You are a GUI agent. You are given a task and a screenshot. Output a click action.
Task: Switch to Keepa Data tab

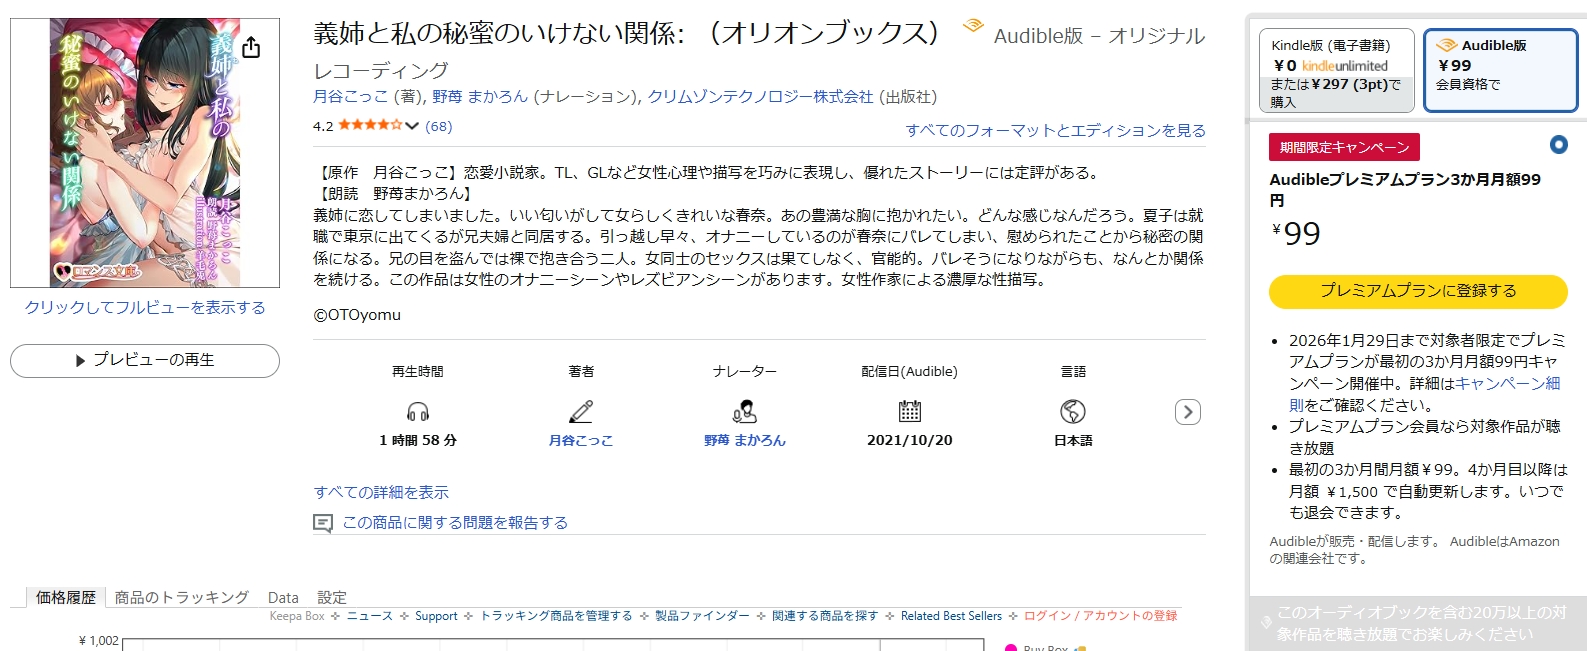283,597
